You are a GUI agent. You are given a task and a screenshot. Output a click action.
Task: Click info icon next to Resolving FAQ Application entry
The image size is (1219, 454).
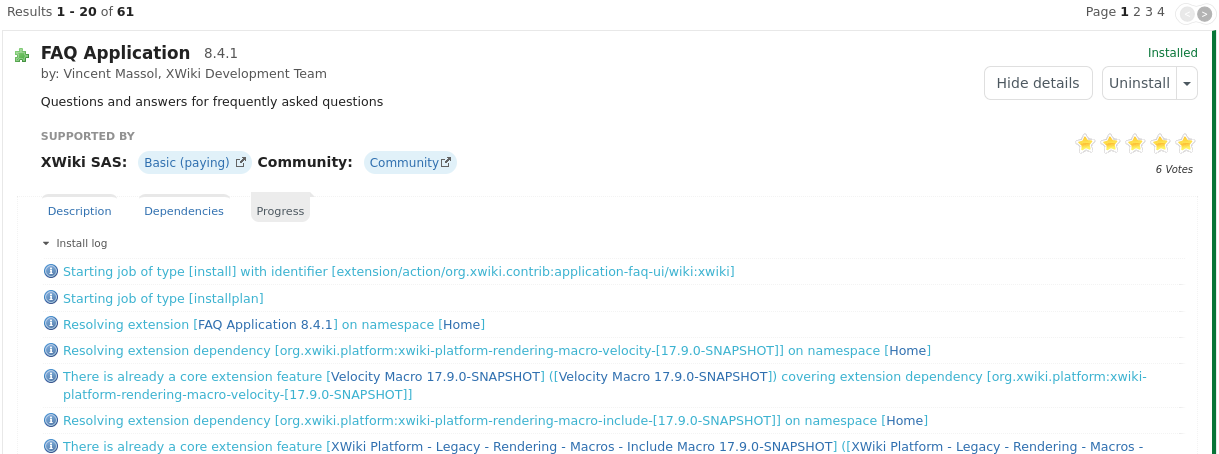point(51,324)
